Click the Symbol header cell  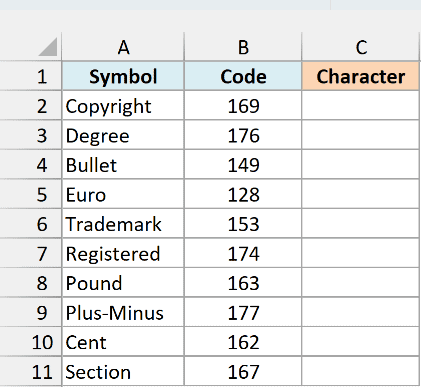point(123,76)
